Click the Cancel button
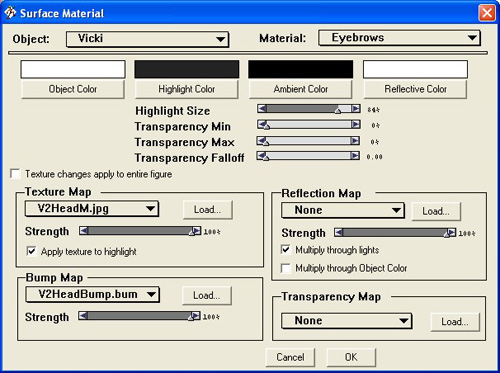Screen dimensions: 500x373 click(x=290, y=357)
